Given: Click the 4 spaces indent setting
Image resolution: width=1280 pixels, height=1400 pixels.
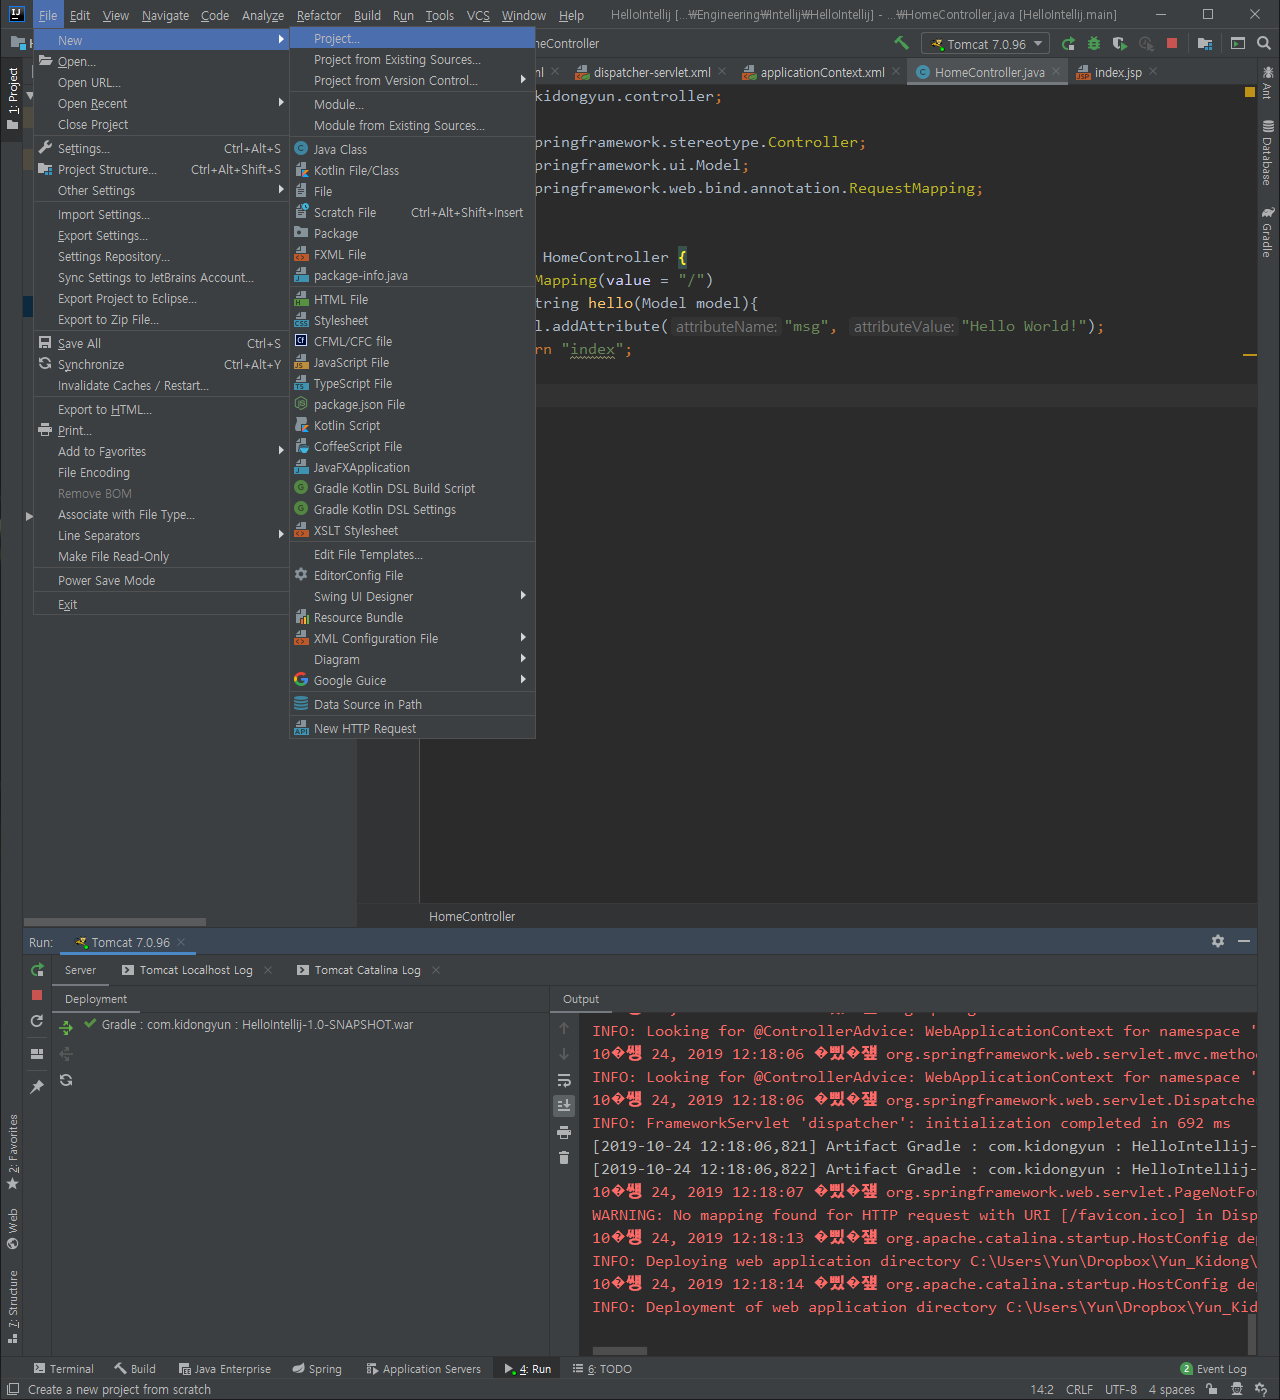Looking at the screenshot, I should click(1171, 1389).
